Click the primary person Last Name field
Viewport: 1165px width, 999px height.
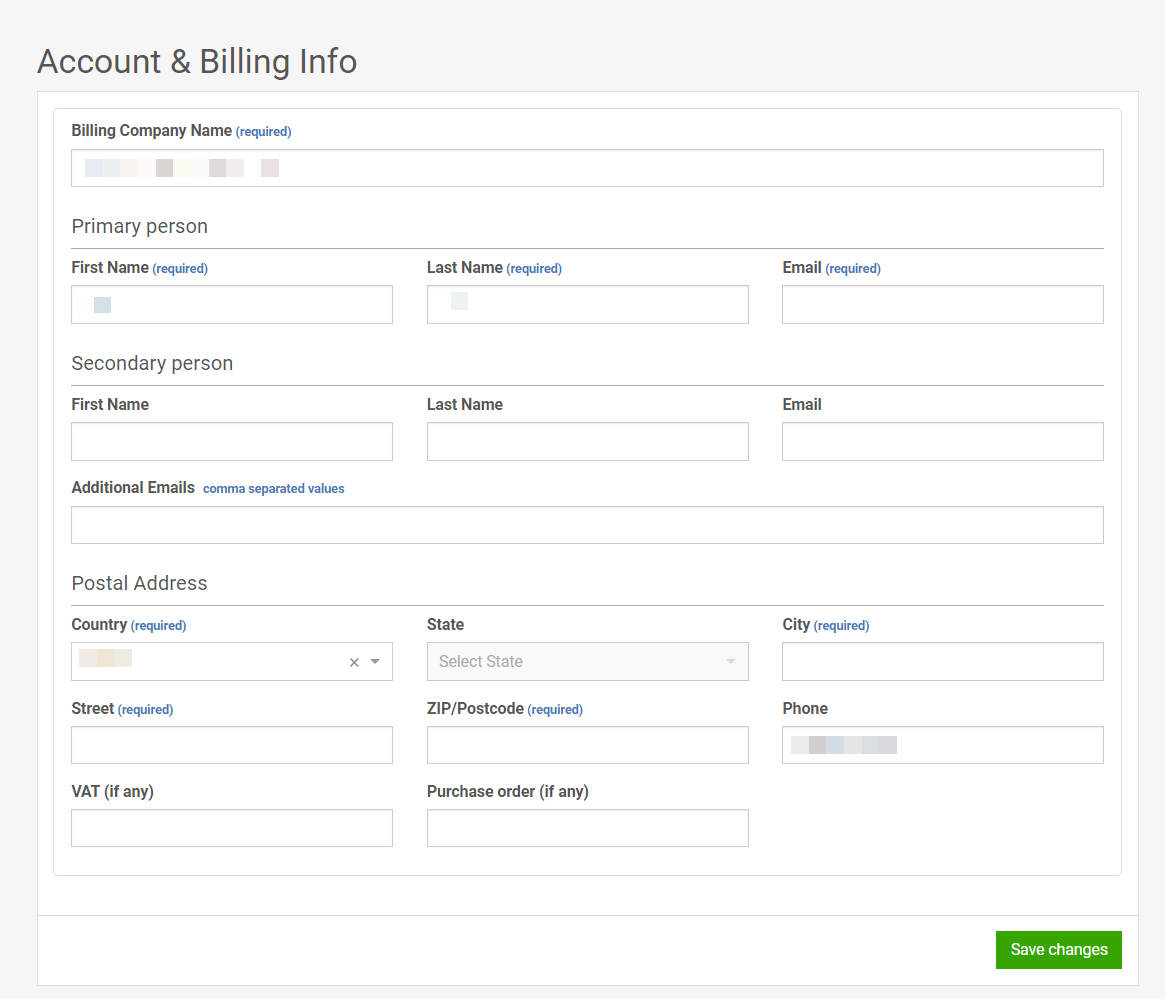point(587,304)
